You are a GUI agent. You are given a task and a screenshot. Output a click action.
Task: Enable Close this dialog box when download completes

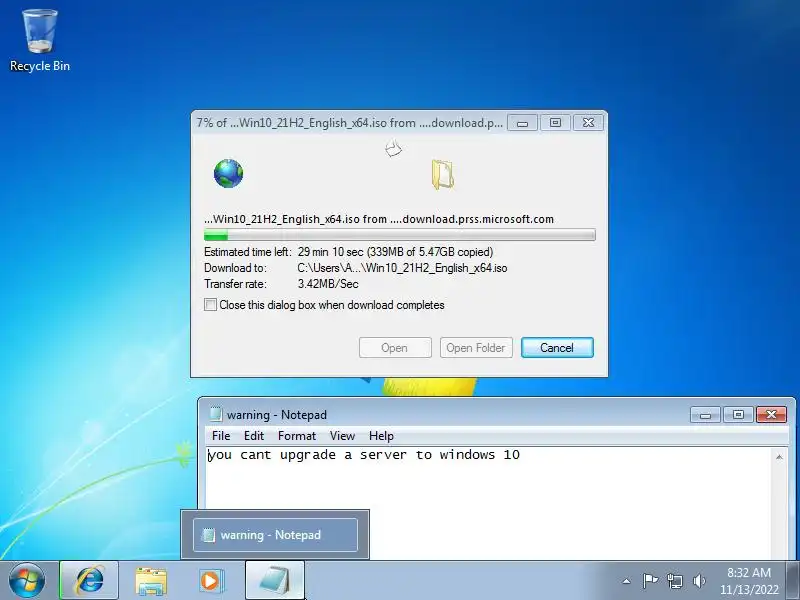click(x=210, y=305)
